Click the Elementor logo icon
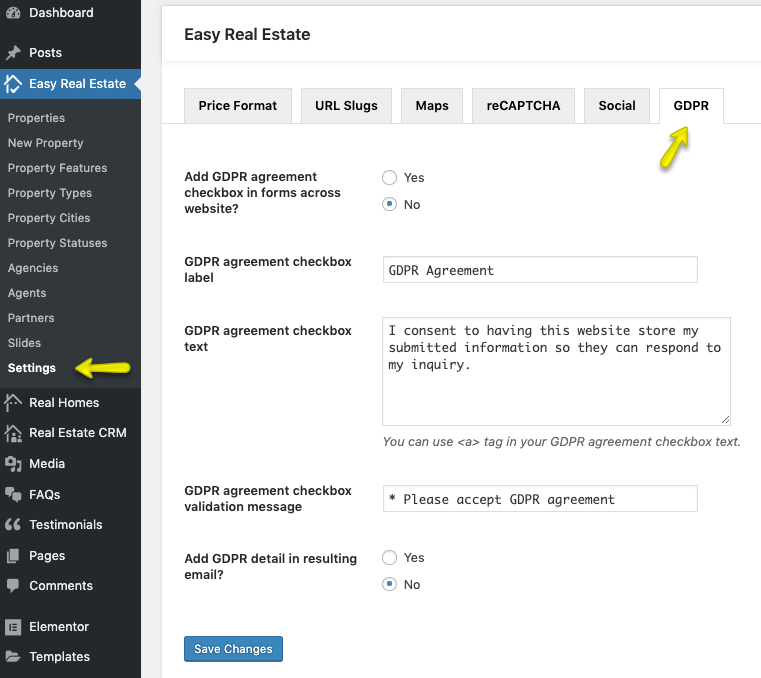Viewport: 761px width, 678px height. [13, 627]
